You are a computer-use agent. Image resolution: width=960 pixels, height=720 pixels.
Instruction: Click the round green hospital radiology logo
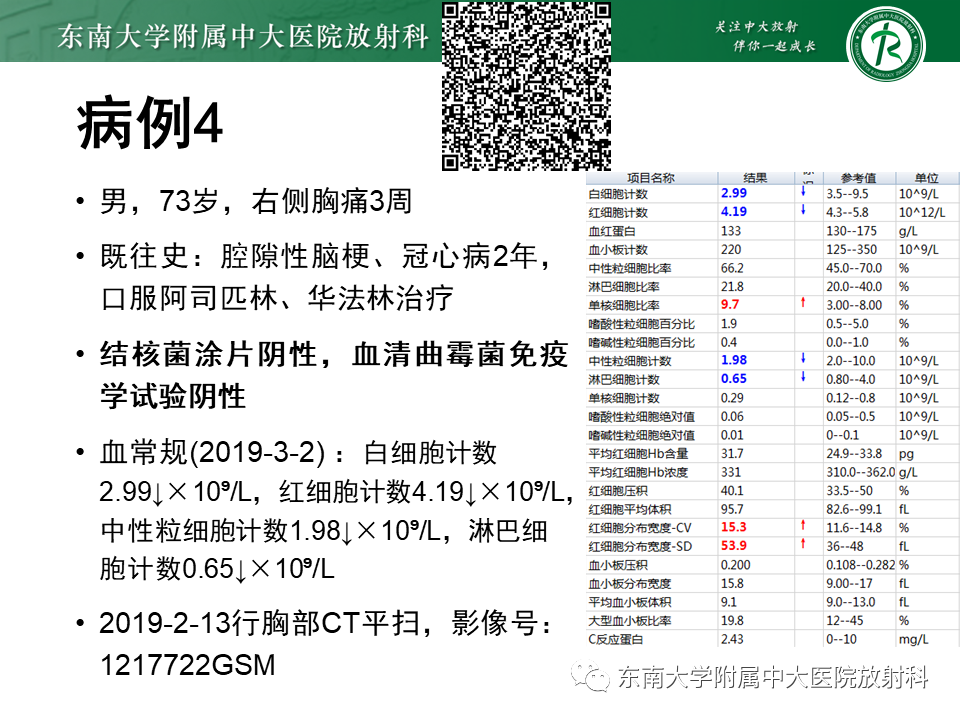(x=886, y=45)
